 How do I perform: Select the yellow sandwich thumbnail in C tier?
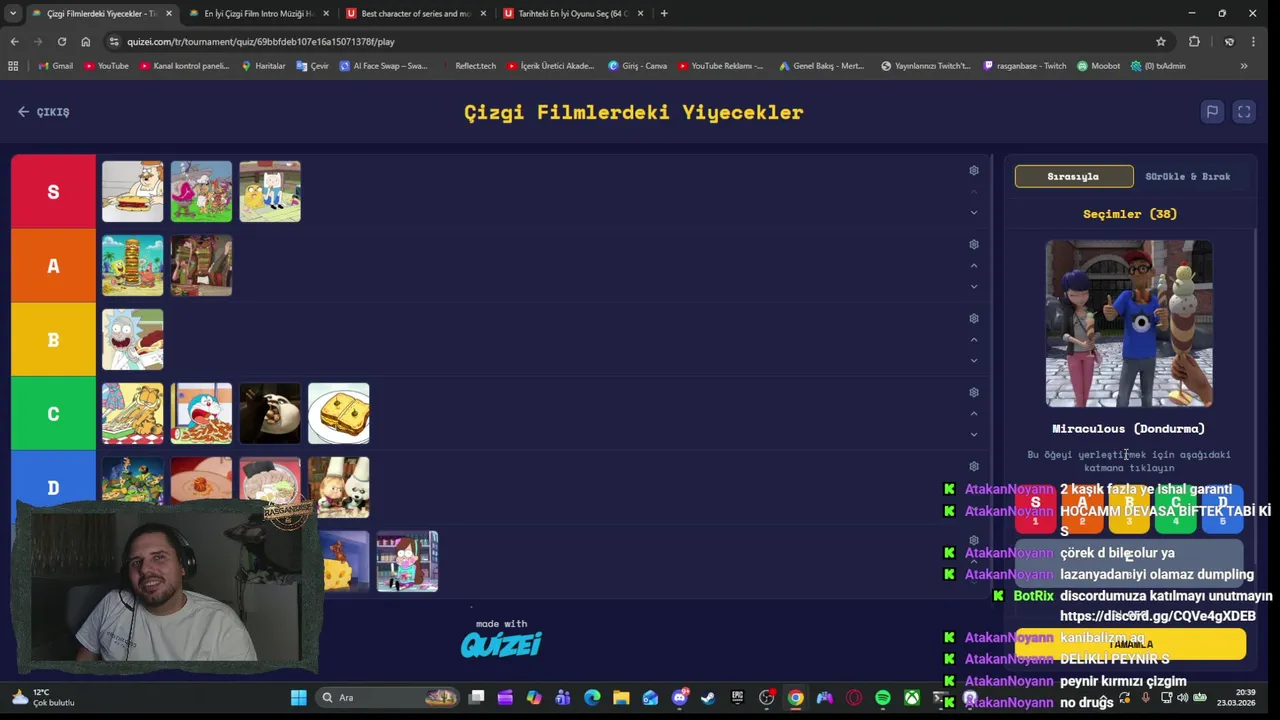tap(339, 414)
